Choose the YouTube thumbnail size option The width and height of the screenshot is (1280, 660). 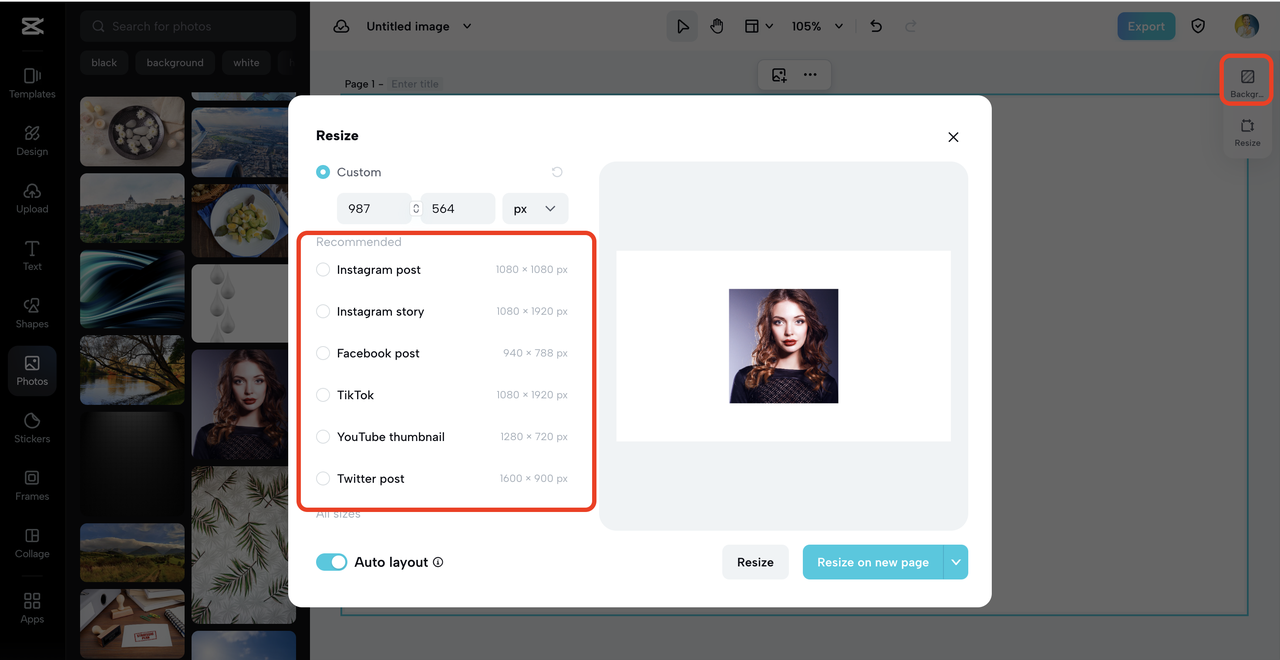click(x=323, y=437)
